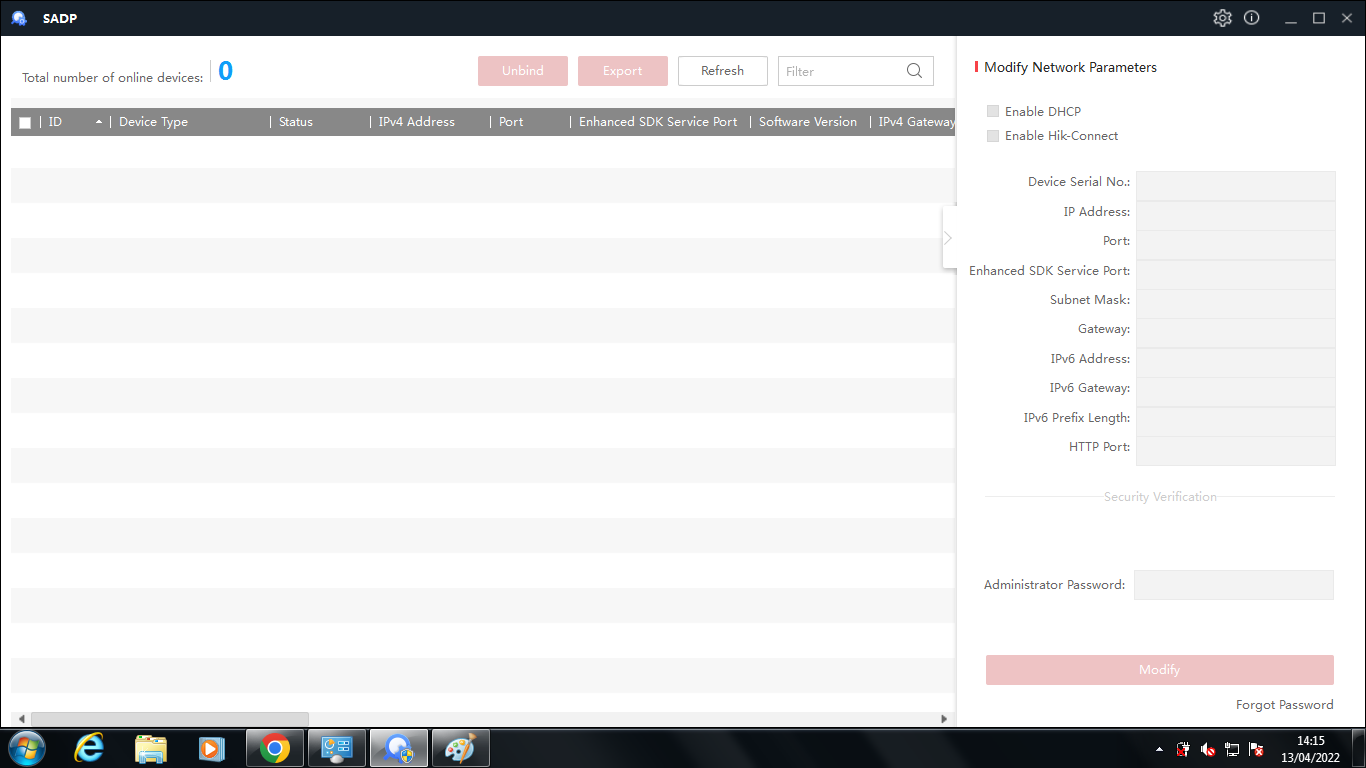Click the Refresh button

tap(722, 71)
